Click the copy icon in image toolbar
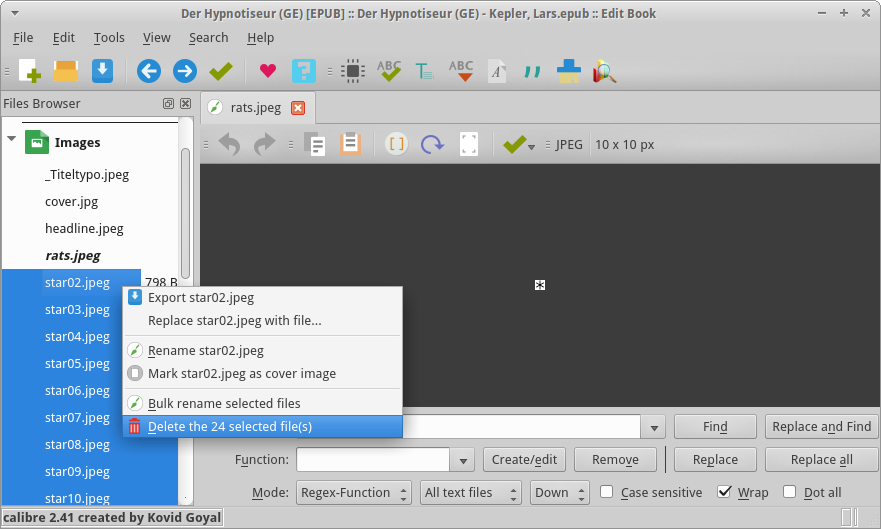The height and width of the screenshot is (529, 881). click(x=315, y=144)
